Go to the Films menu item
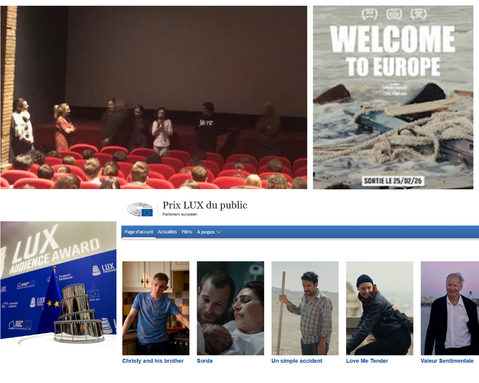The image size is (479, 383). tap(187, 232)
